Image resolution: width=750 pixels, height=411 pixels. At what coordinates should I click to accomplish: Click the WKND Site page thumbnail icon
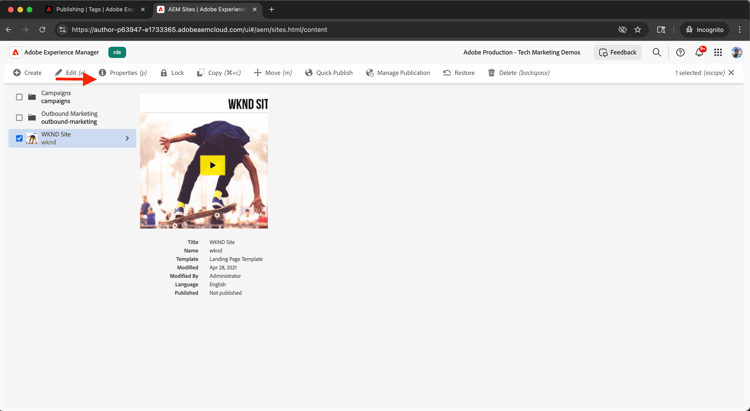32,138
